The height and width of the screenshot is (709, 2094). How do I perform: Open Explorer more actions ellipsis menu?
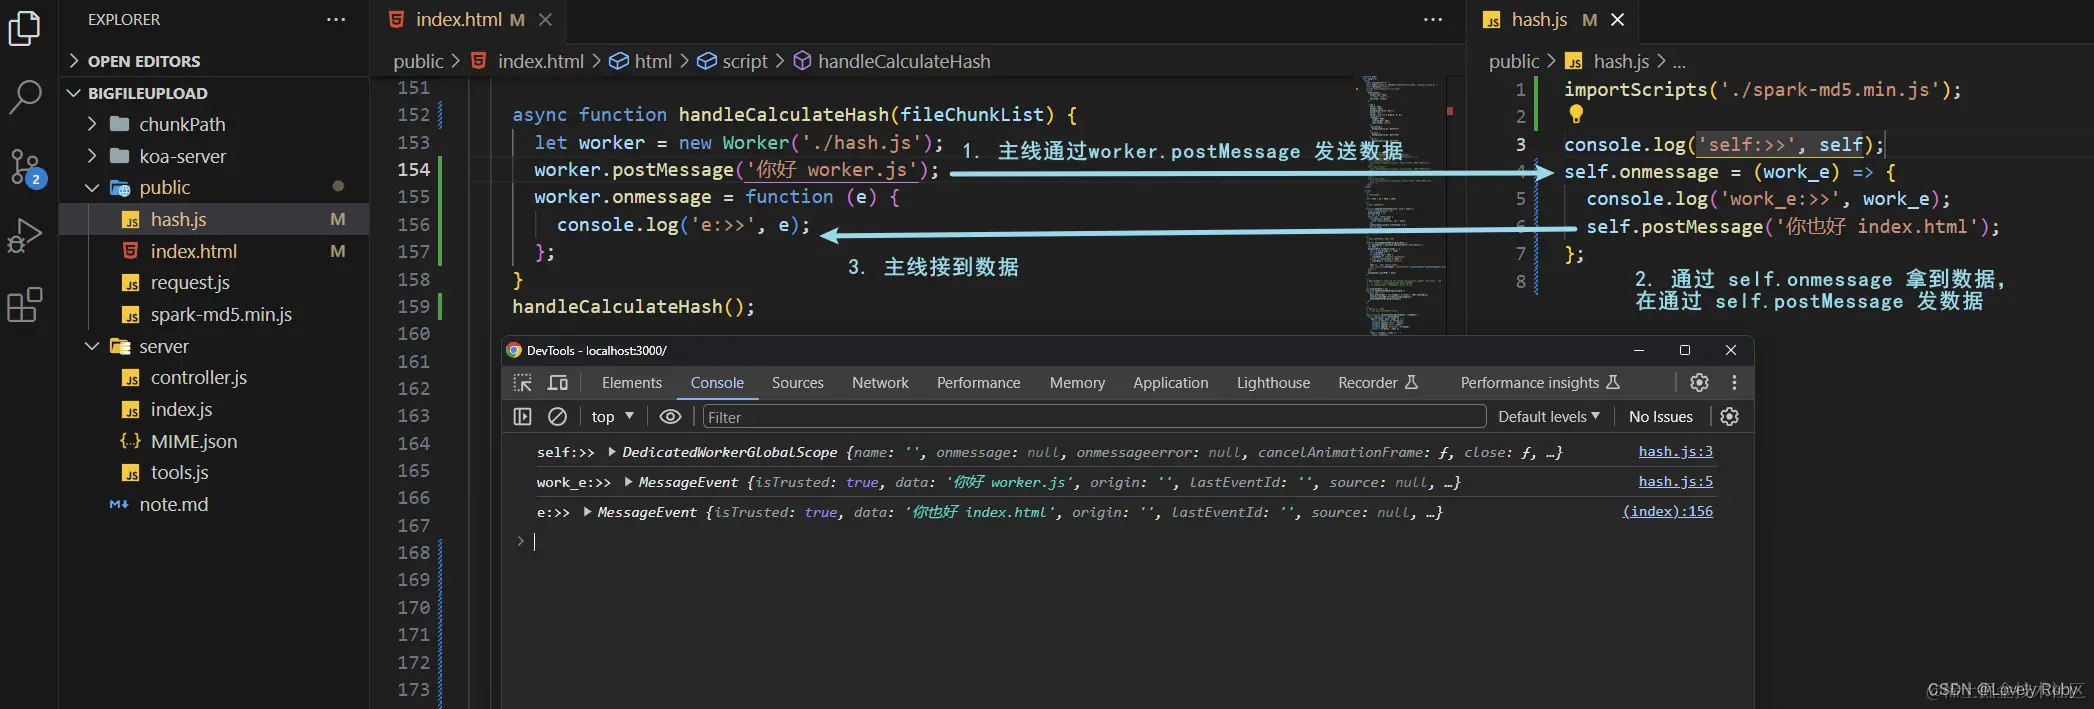tap(336, 19)
